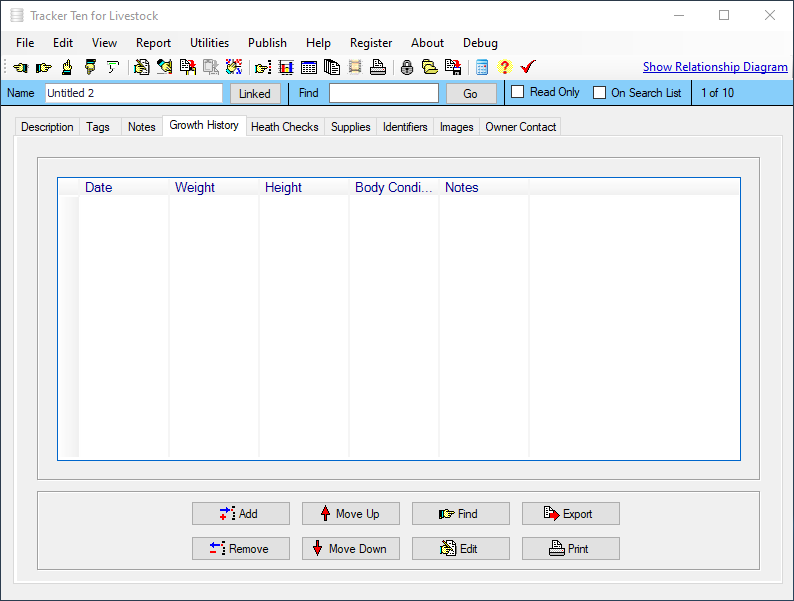Click the filter funnel toolbar icon
Screen dimensions: 794x601
click(x=112, y=67)
